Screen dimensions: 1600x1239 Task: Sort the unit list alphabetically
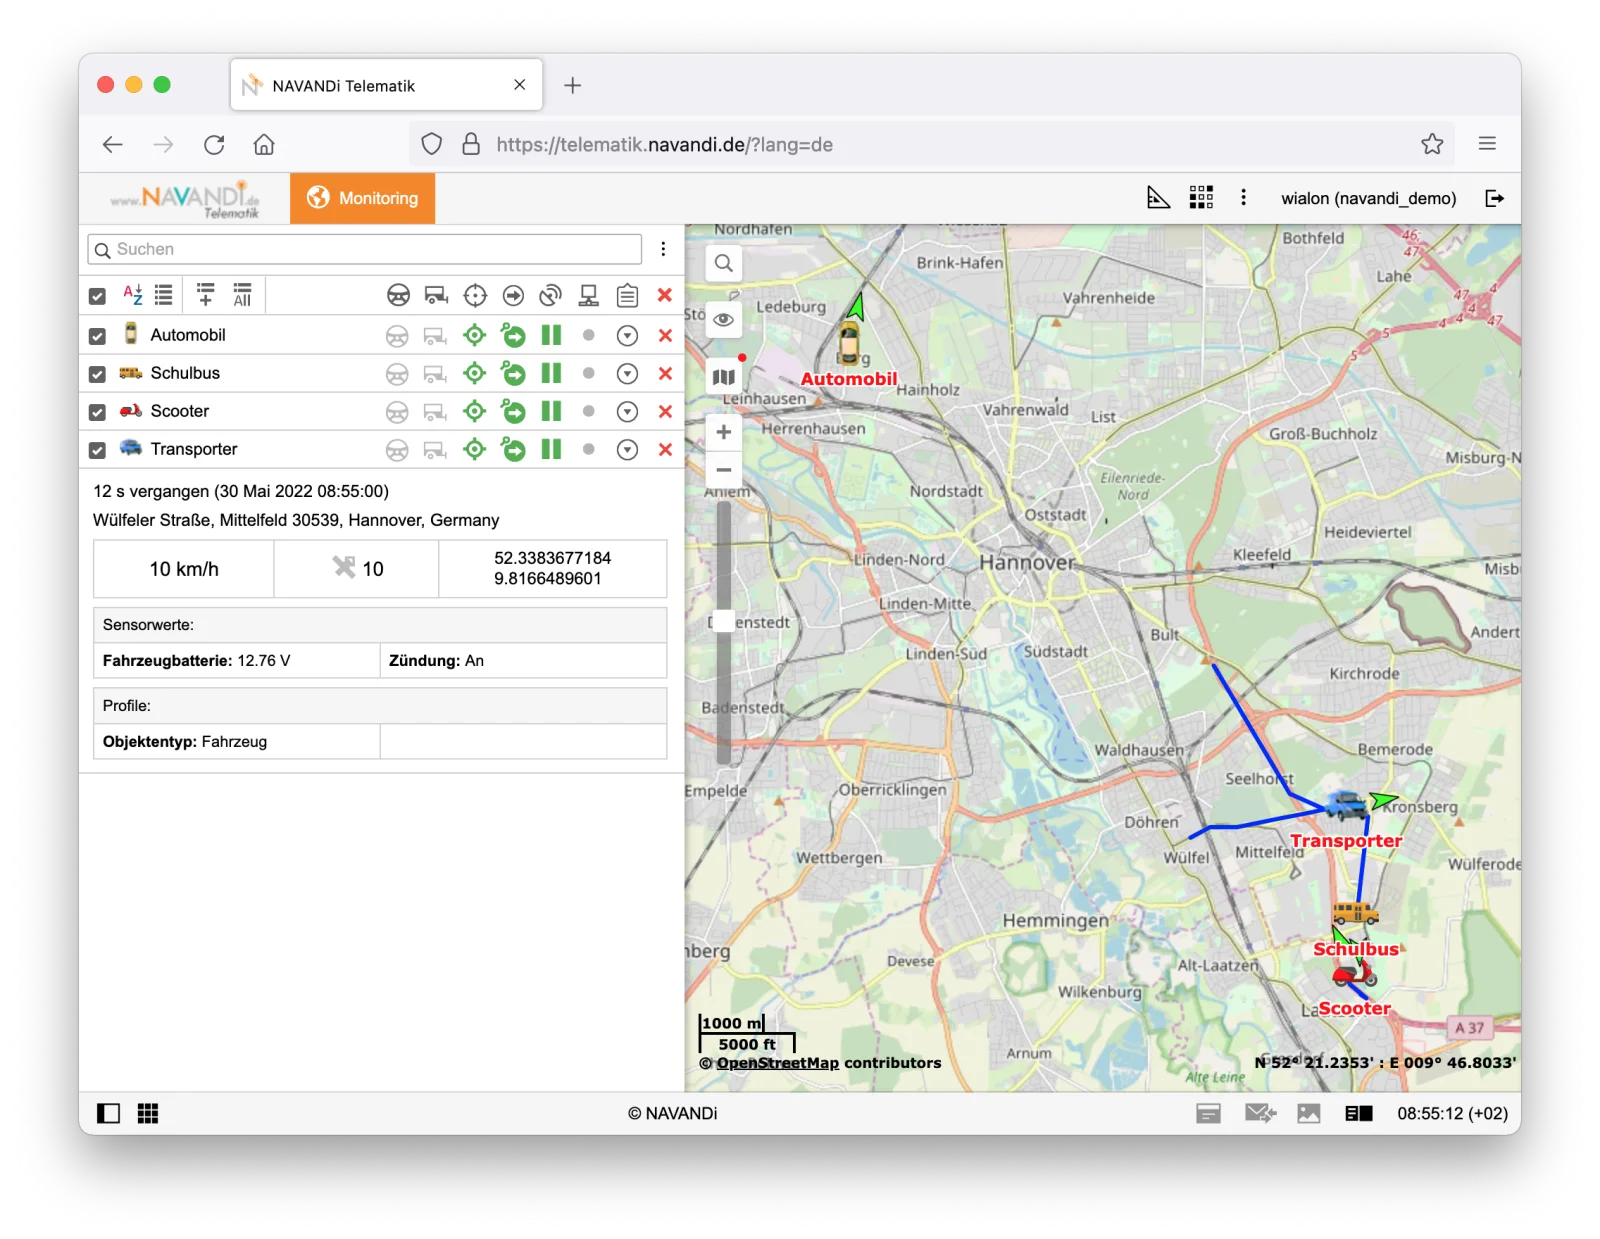[133, 295]
